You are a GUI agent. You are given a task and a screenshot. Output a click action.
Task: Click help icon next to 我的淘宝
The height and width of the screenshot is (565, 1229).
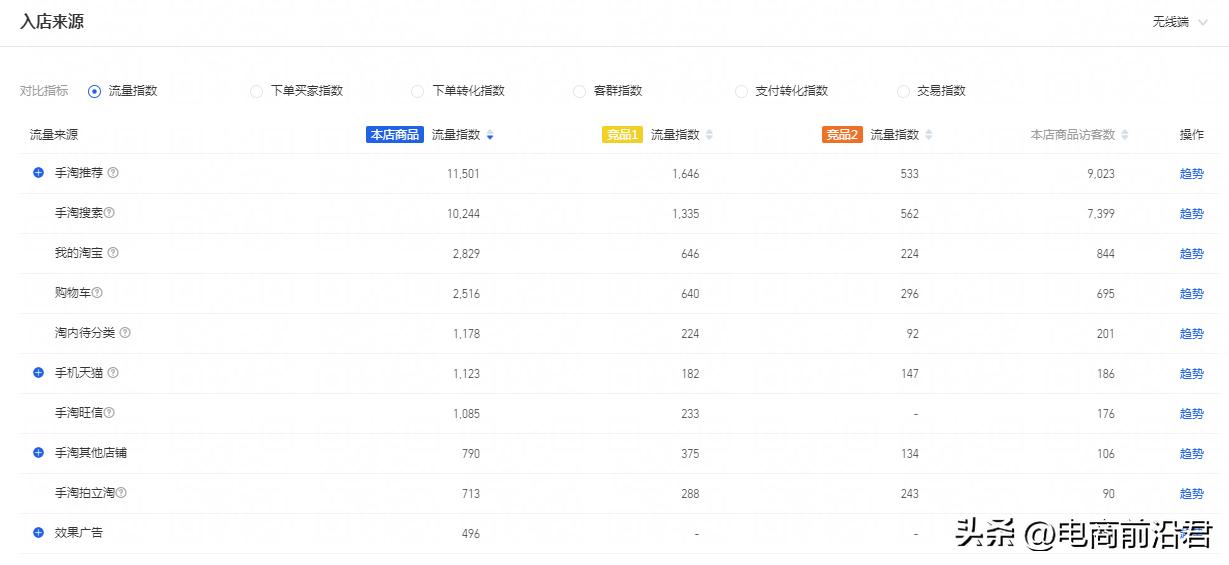(x=113, y=253)
